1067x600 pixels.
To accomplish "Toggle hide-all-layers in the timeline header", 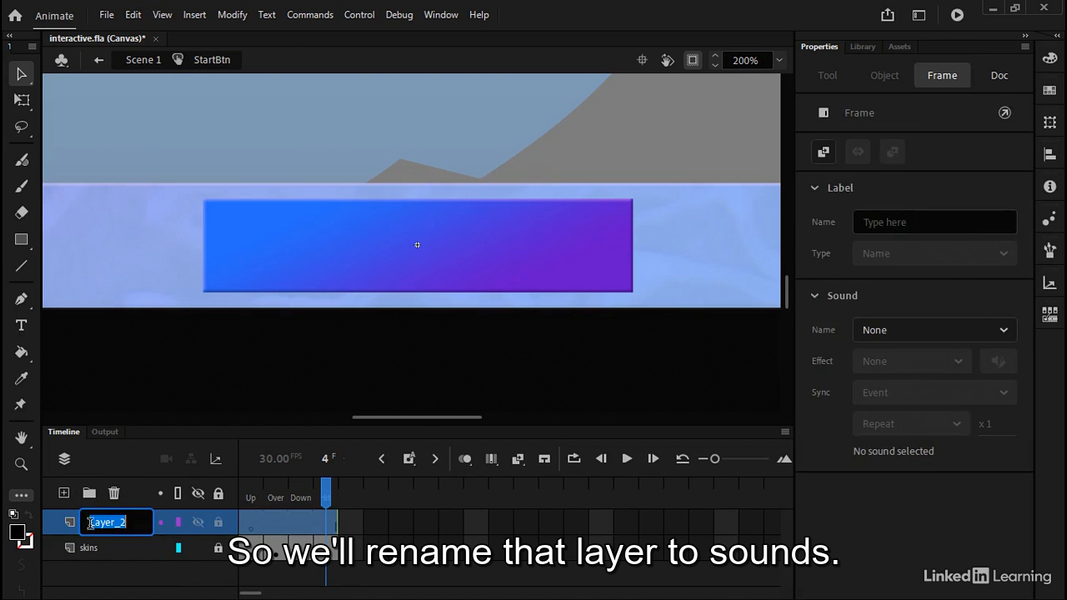I will click(198, 492).
